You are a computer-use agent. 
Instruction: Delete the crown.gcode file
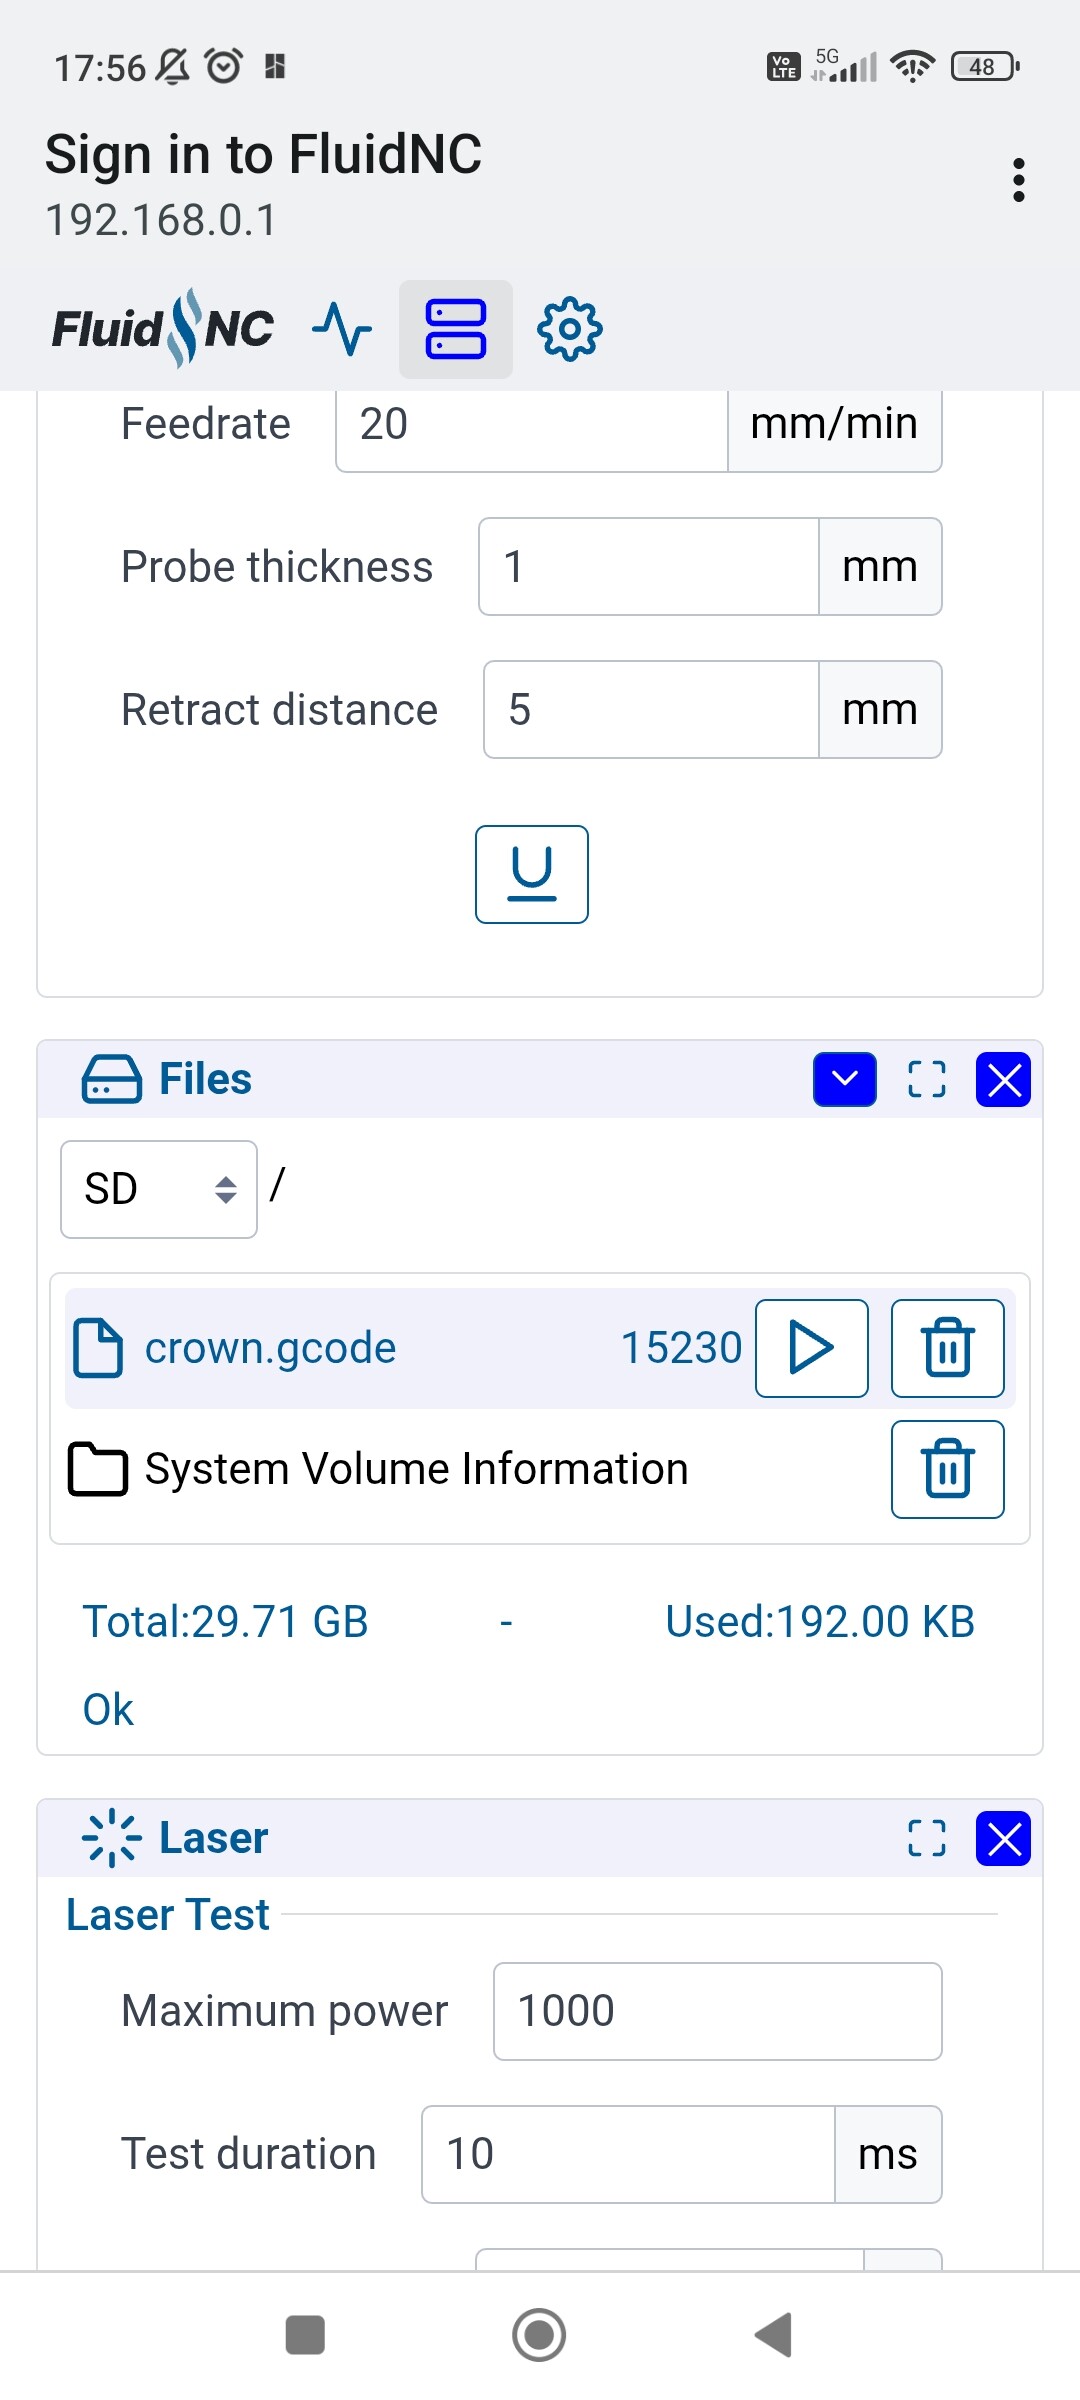(x=947, y=1348)
